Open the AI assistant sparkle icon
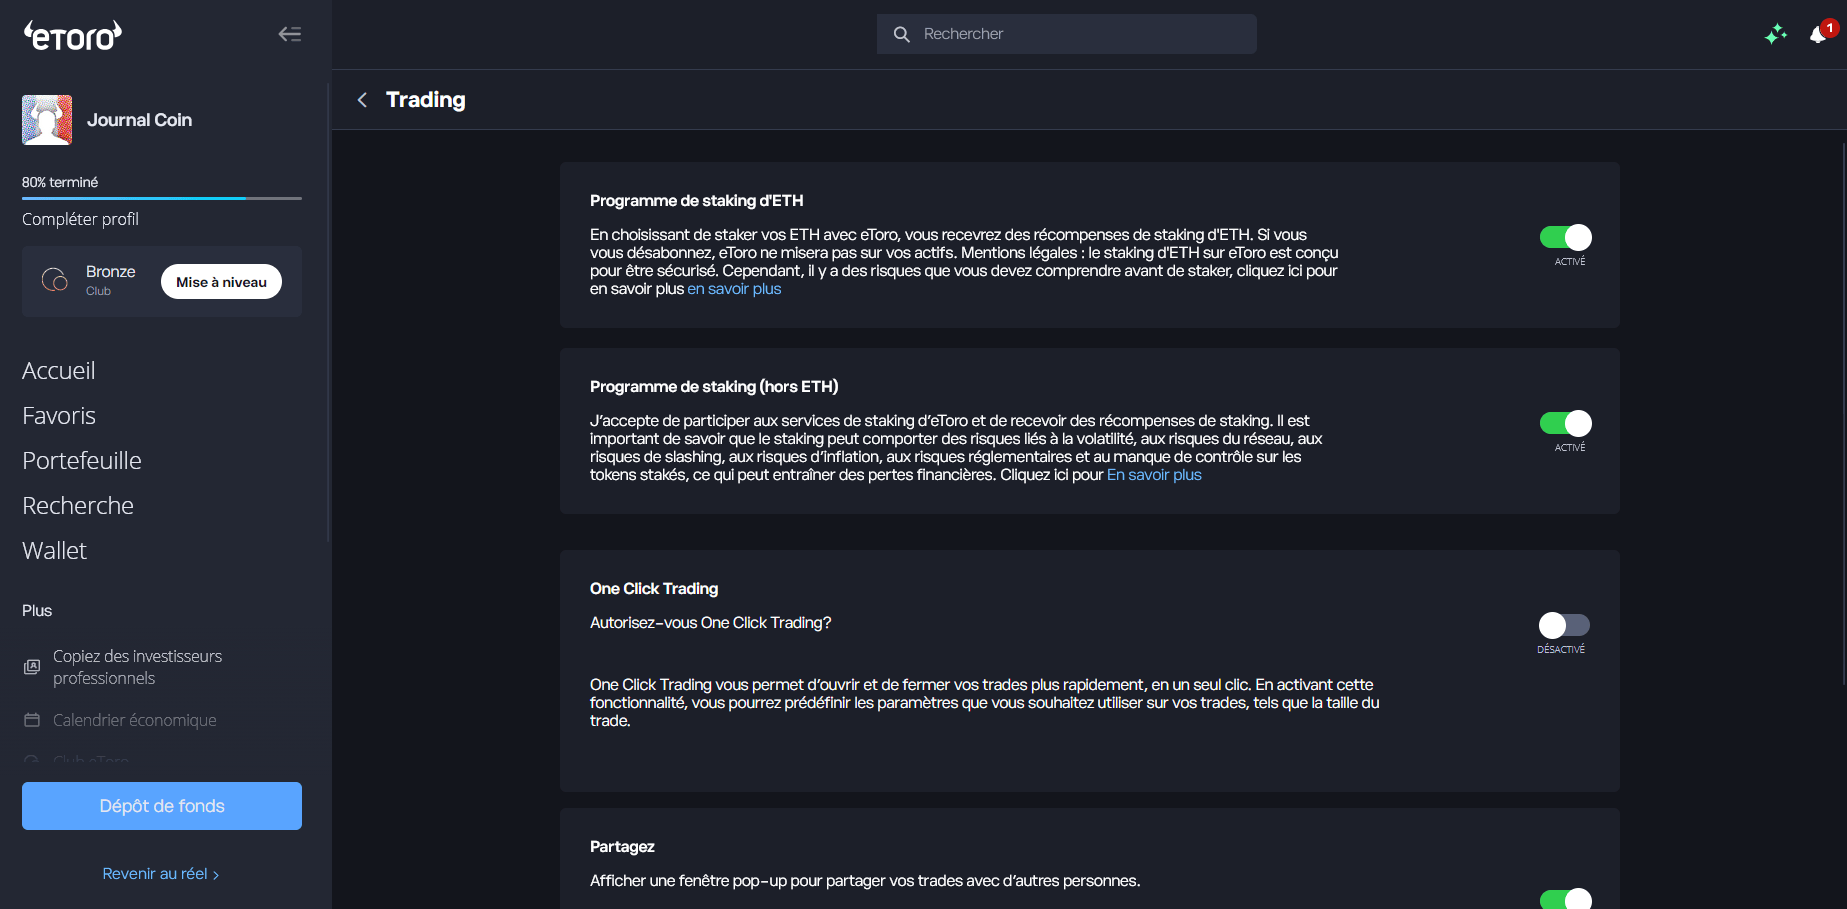The height and width of the screenshot is (909, 1847). pos(1776,34)
